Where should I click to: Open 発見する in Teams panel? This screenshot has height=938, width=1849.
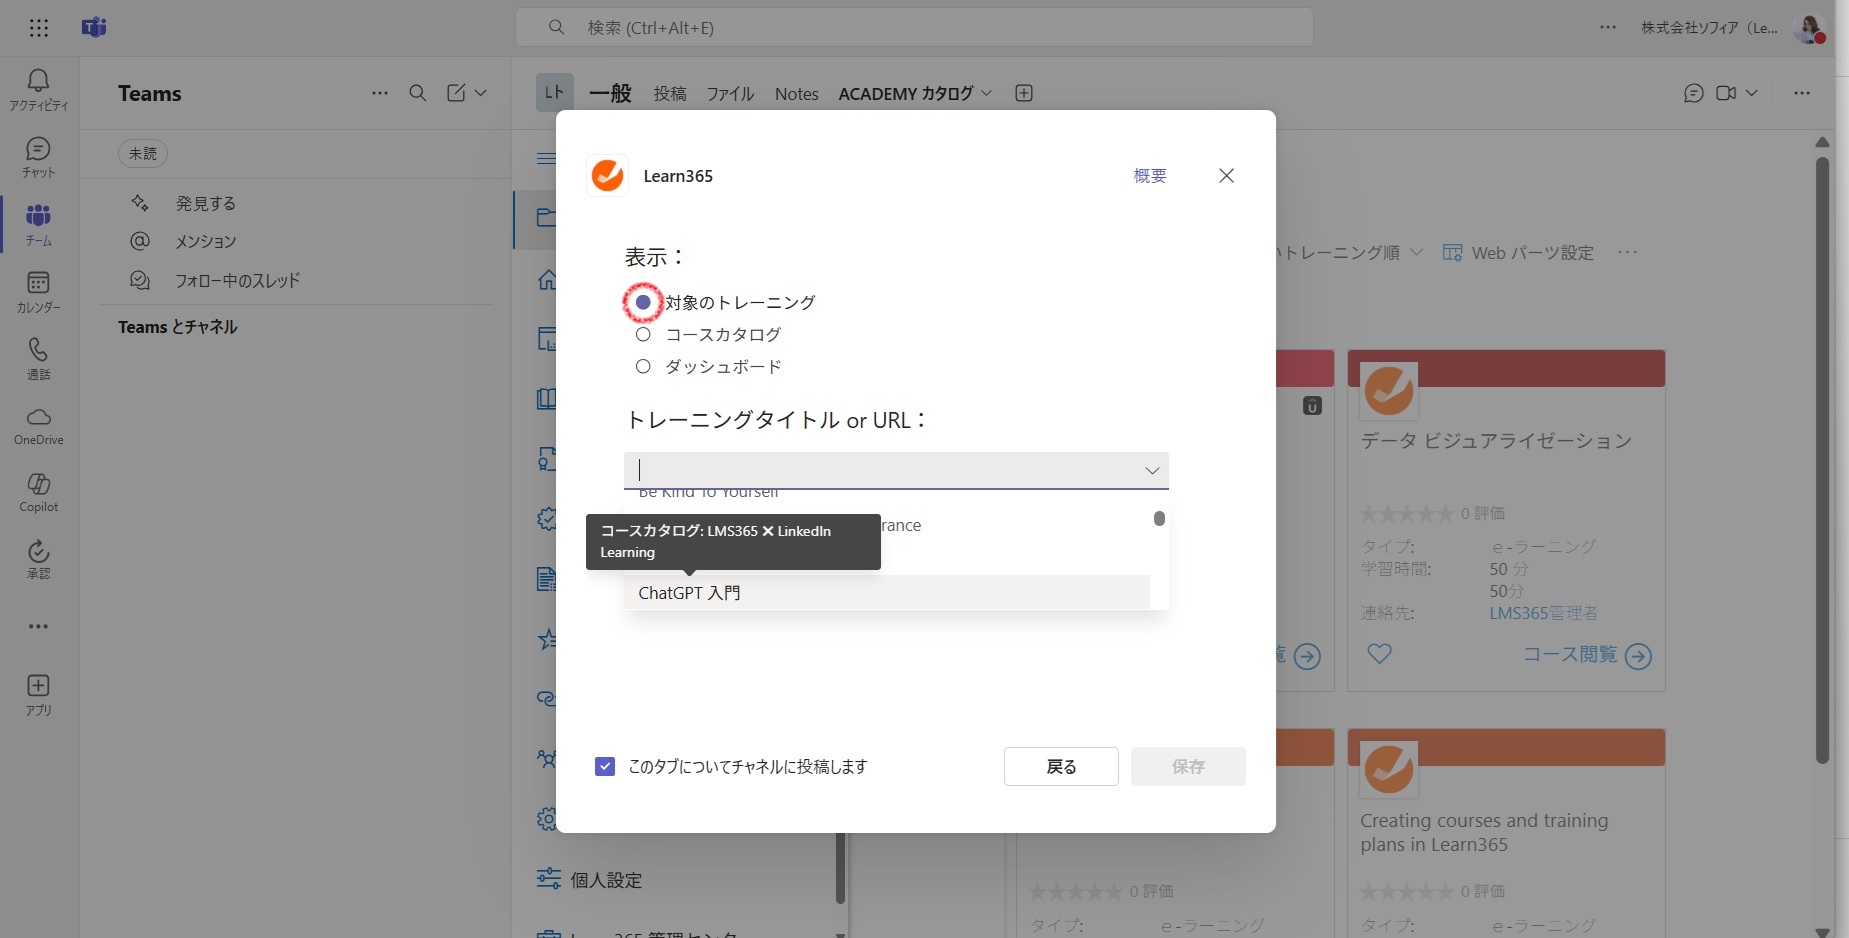[206, 203]
